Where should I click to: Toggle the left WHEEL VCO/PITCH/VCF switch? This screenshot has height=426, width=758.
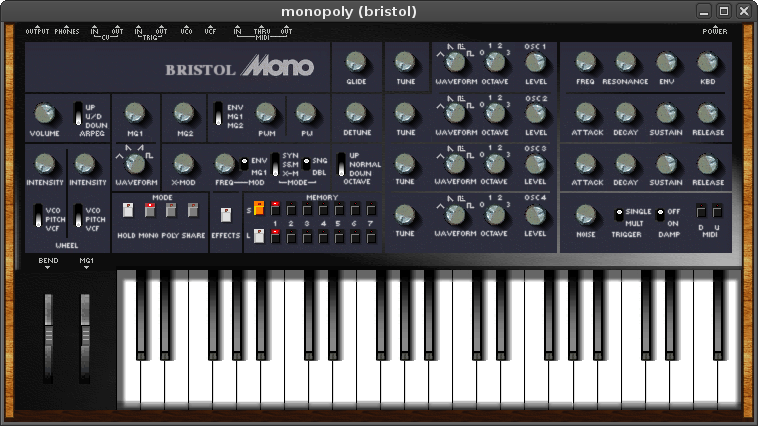click(38, 215)
